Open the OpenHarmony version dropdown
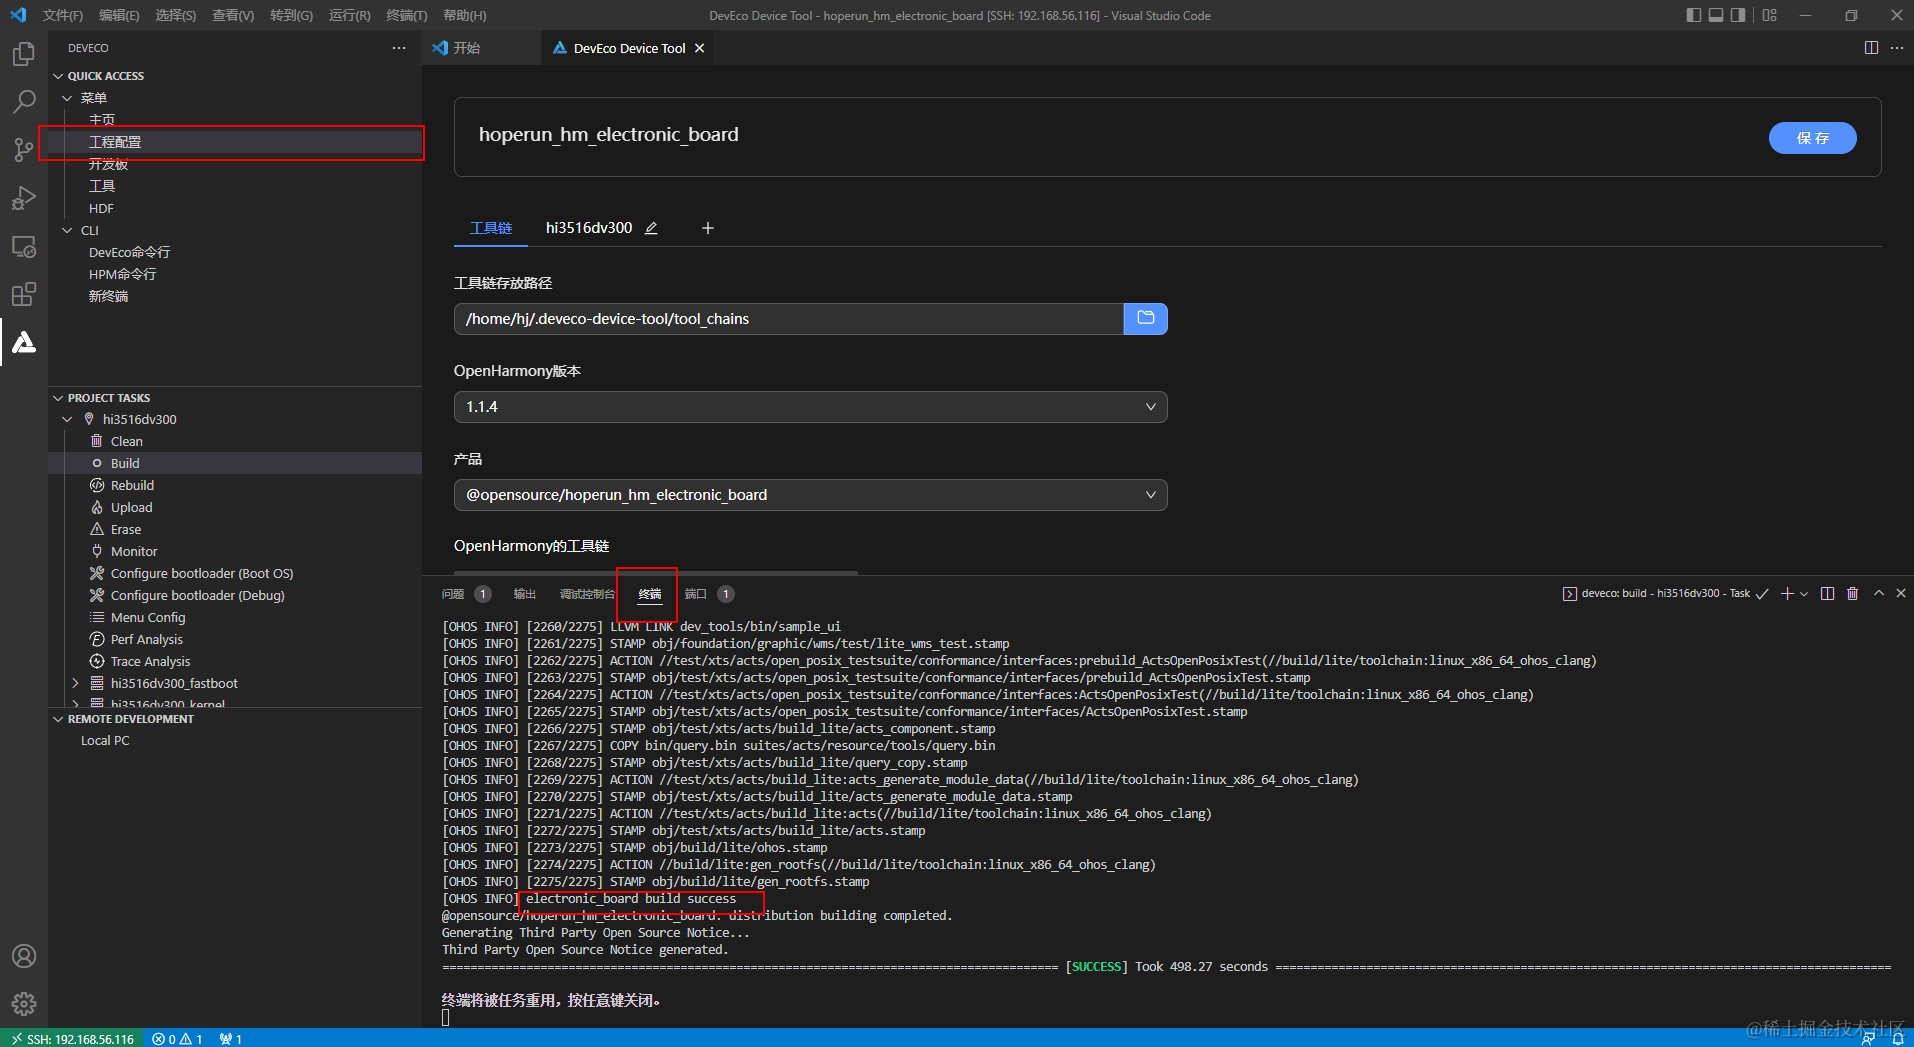Image resolution: width=1914 pixels, height=1047 pixels. click(811, 407)
